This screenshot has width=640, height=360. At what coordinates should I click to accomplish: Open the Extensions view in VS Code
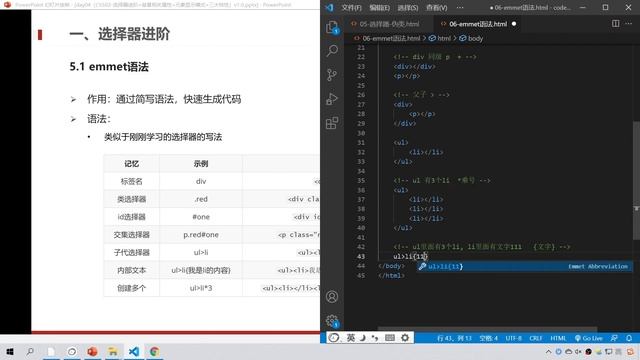pos(332,123)
